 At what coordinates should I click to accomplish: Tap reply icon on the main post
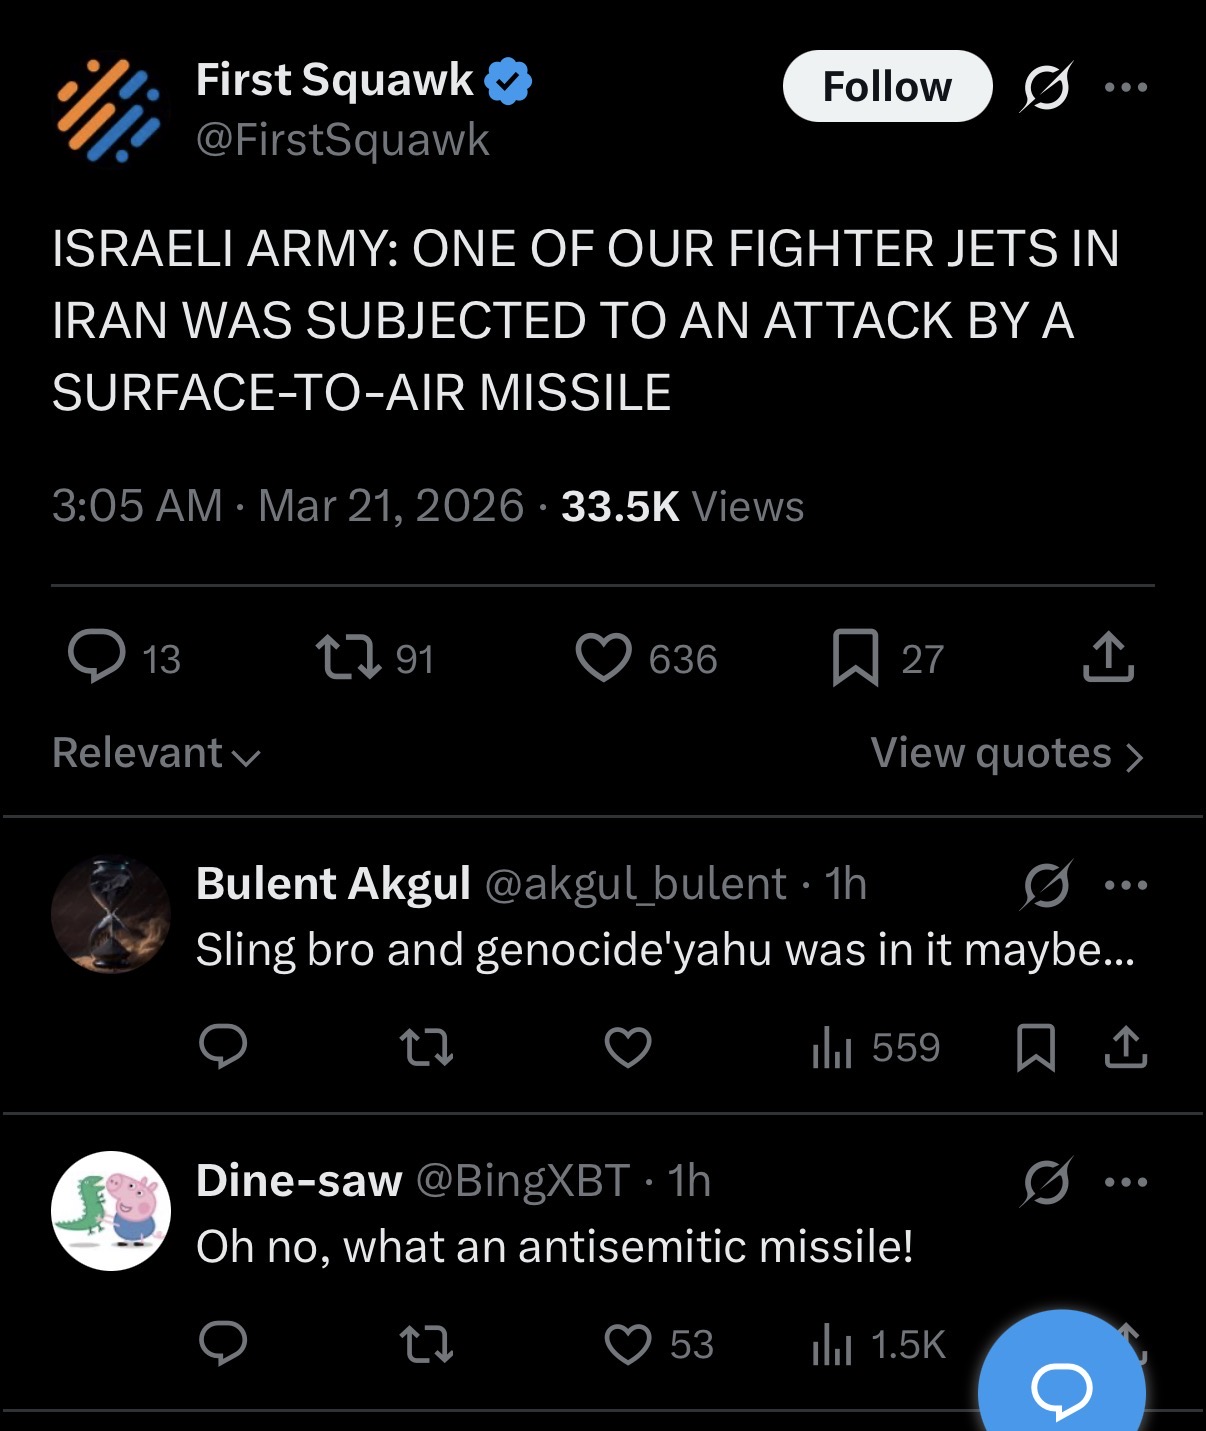pos(97,657)
